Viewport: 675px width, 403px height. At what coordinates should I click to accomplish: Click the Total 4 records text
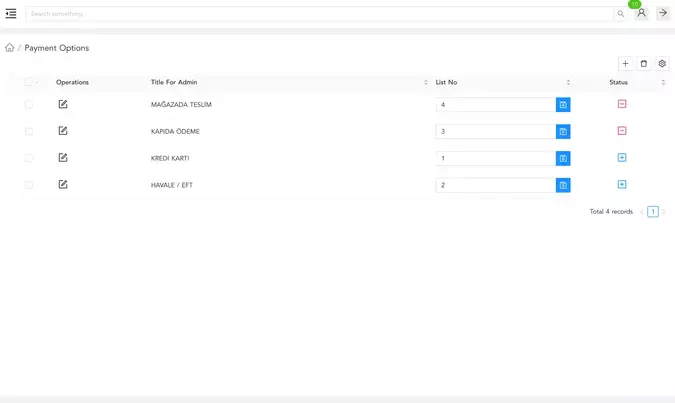(611, 211)
